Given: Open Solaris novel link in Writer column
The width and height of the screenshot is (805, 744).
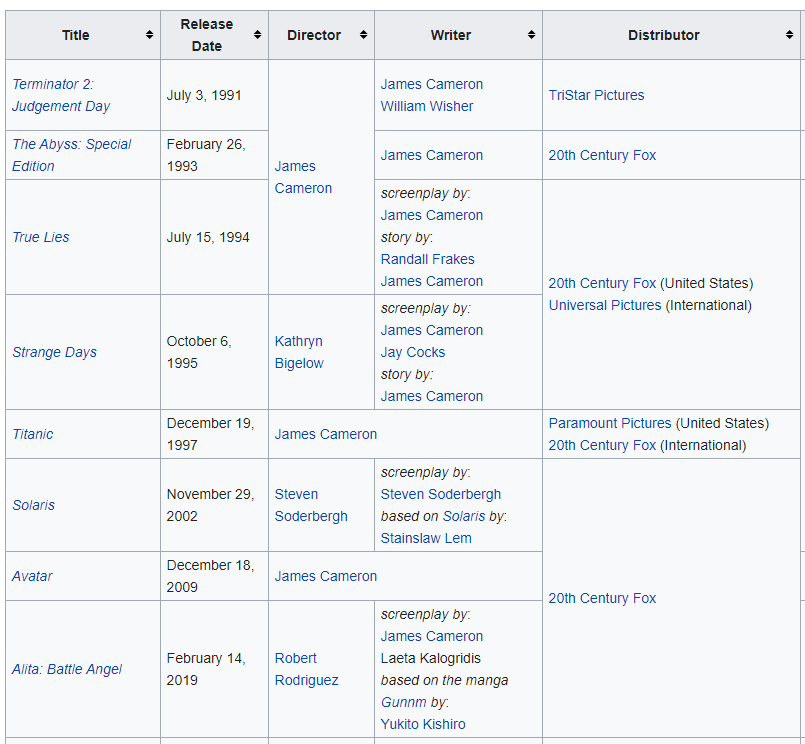Looking at the screenshot, I should pos(464,516).
